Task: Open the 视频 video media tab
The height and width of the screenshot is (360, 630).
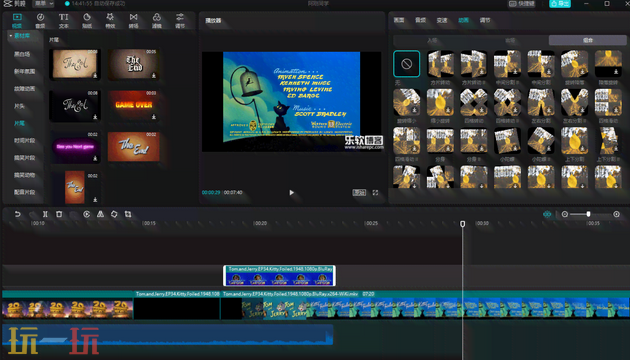Action: point(17,20)
